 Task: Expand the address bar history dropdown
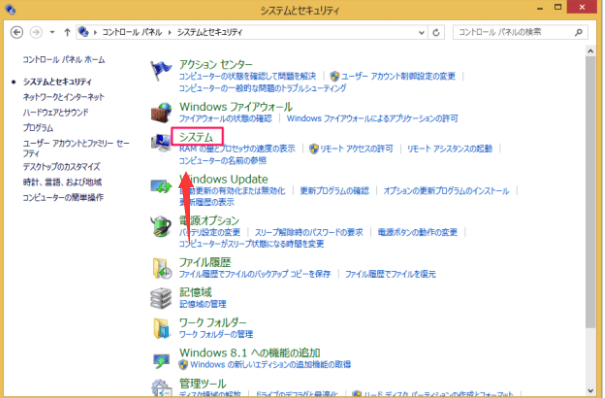click(421, 32)
